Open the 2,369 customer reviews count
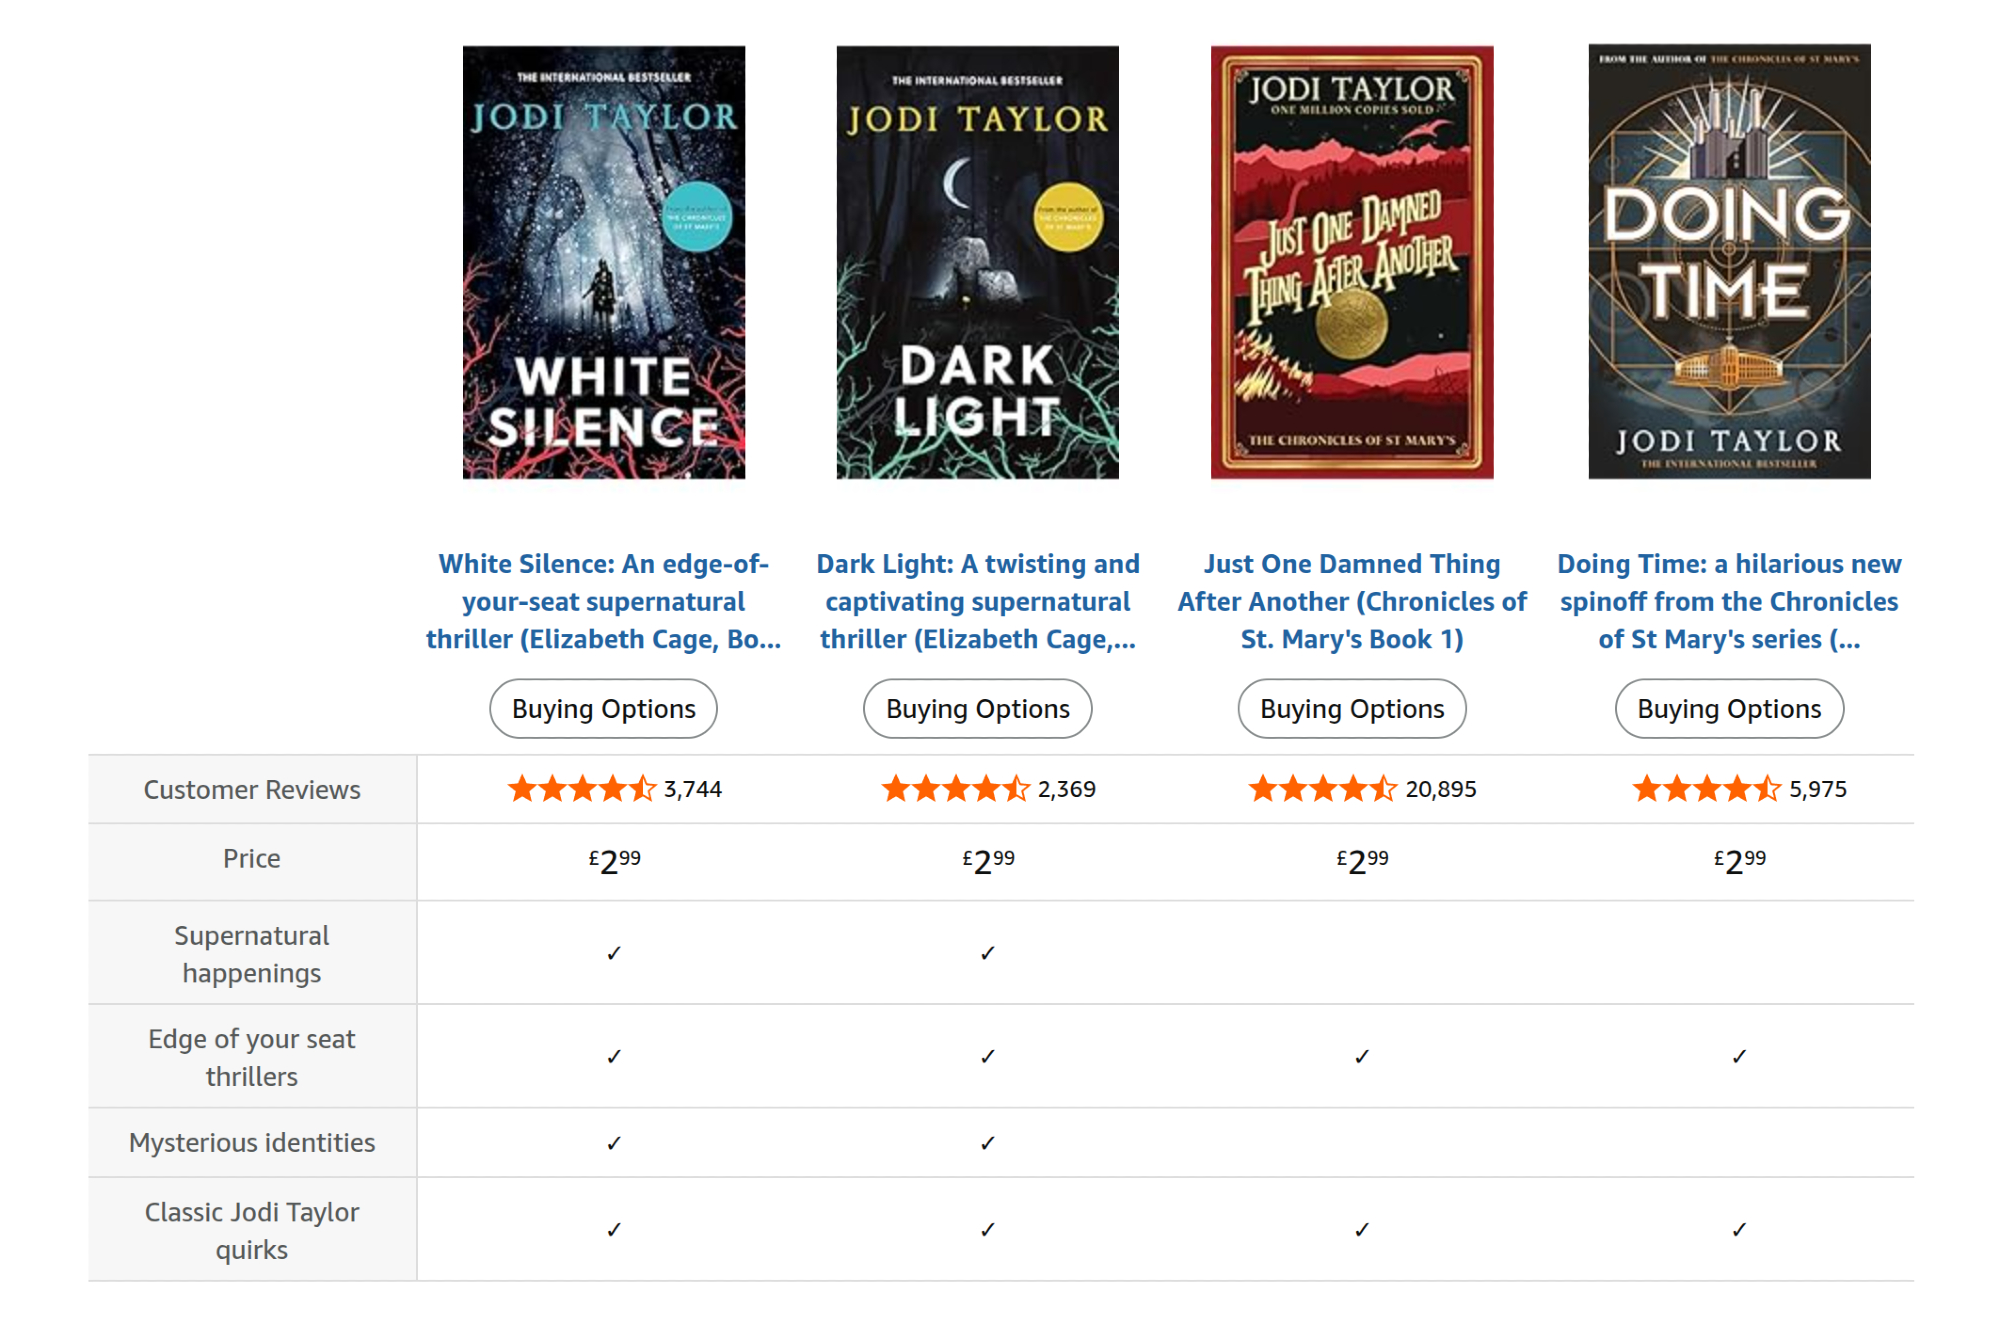This screenshot has height=1324, width=2000. [1067, 789]
